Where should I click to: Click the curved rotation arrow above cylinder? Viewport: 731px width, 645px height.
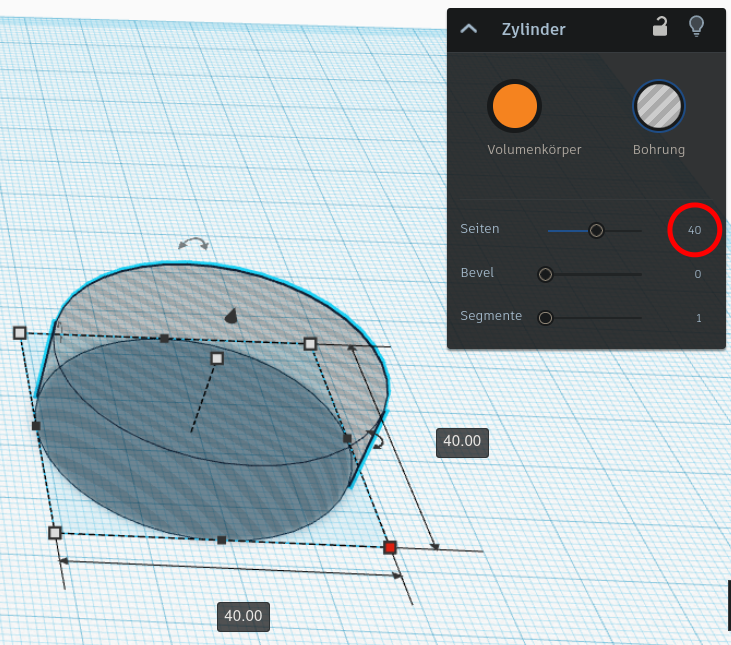pos(193,243)
